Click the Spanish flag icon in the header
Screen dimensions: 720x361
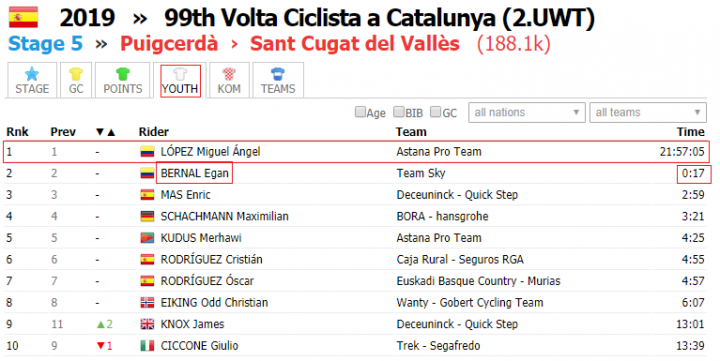[x=23, y=17]
